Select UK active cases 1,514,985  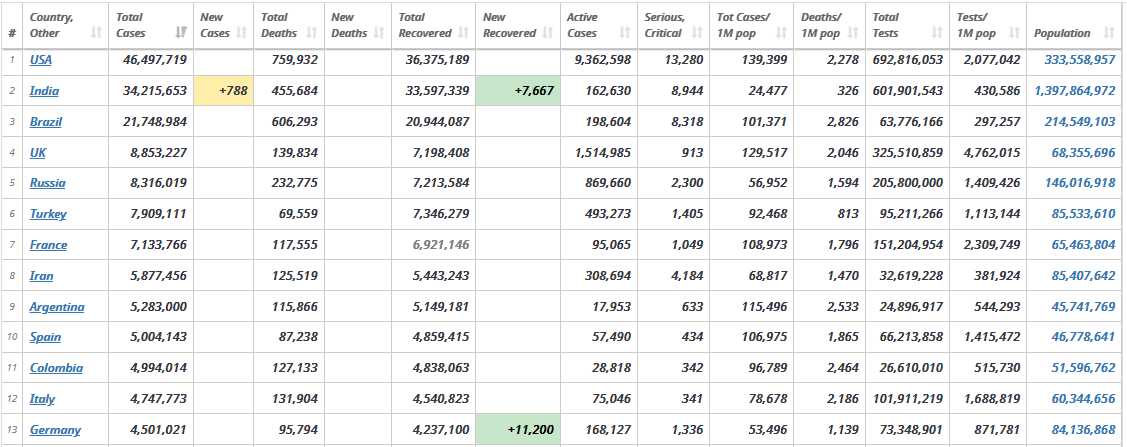(603, 152)
